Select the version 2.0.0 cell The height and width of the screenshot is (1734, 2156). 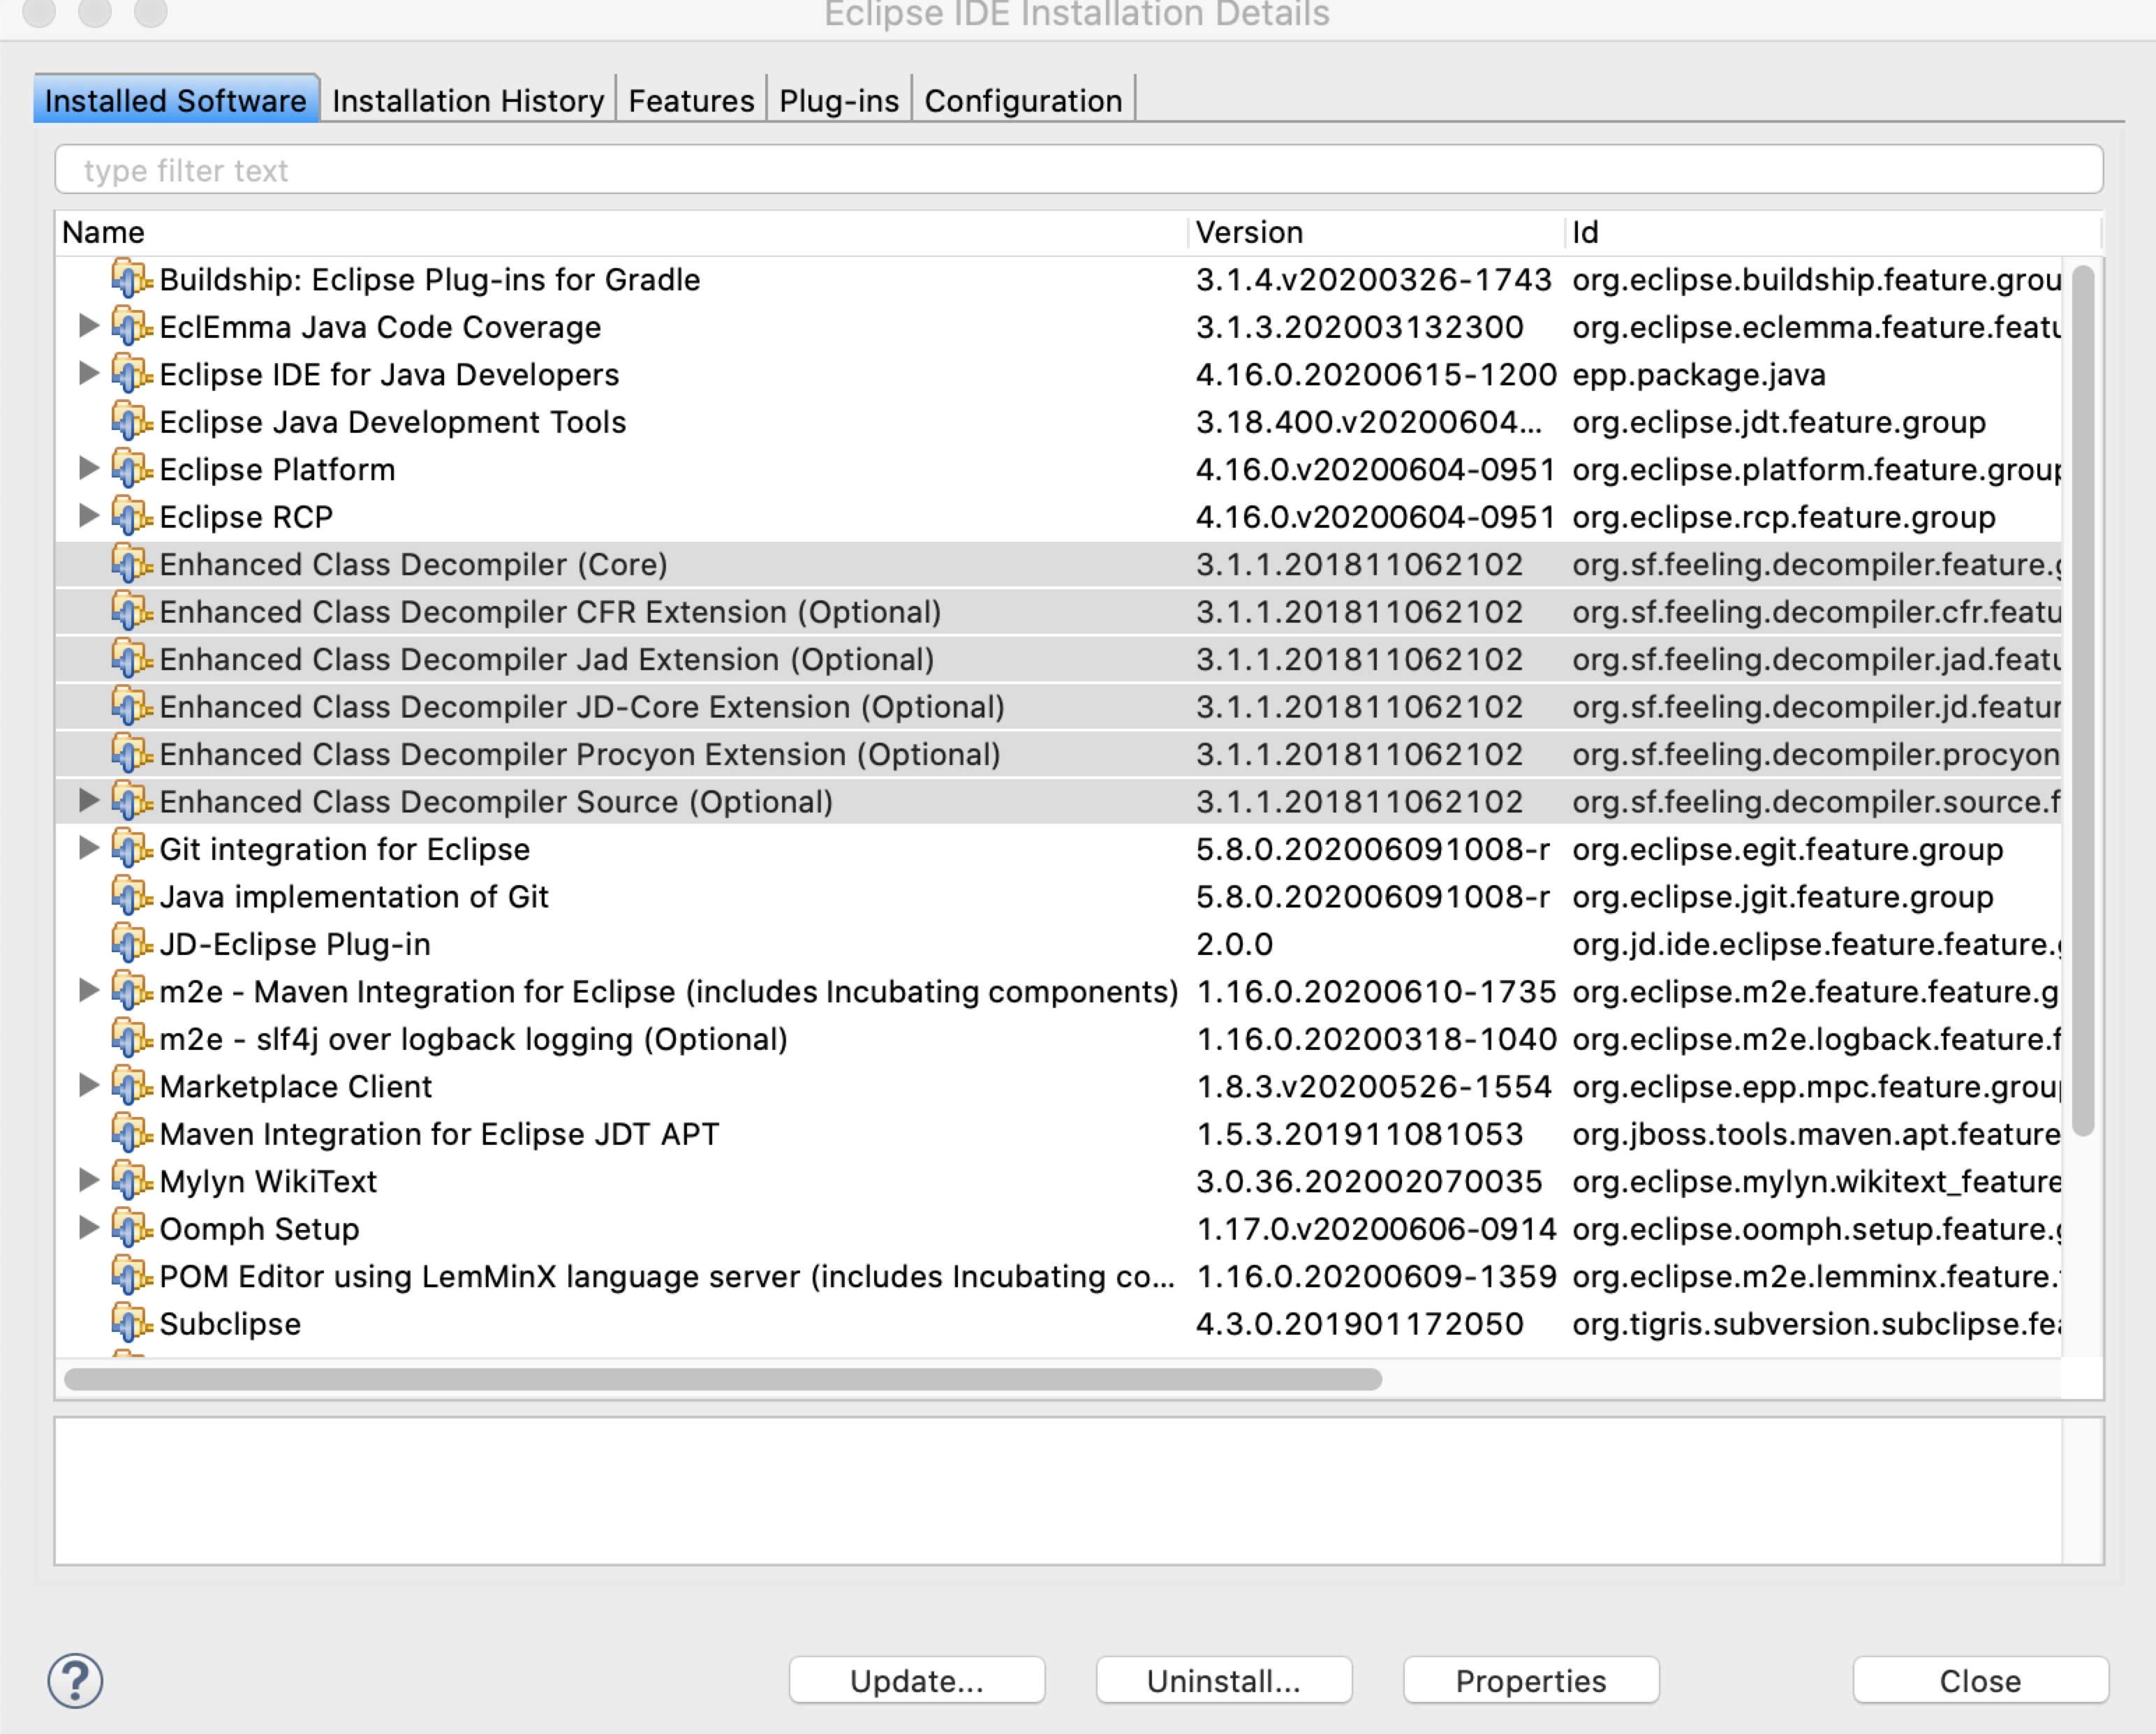(x=1234, y=944)
